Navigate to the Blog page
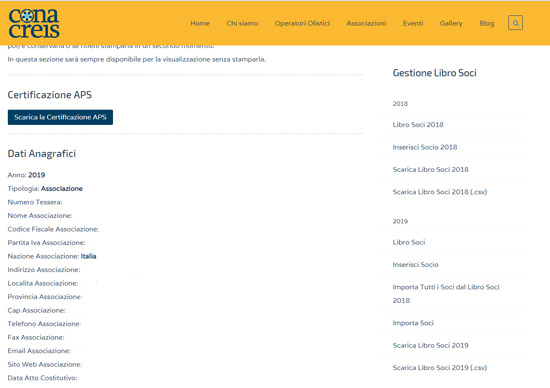Viewport: 550px width, 388px height. [x=487, y=23]
